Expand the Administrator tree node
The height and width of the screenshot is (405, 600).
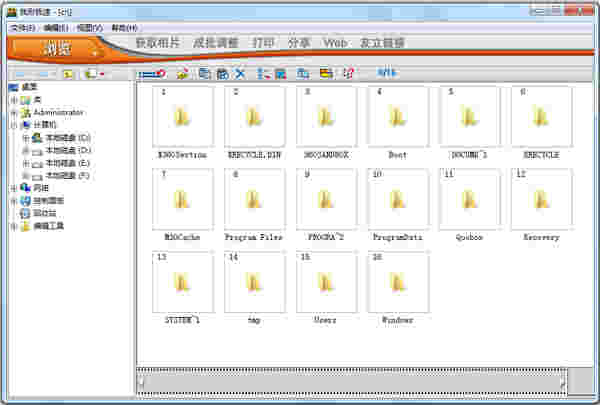[14, 113]
